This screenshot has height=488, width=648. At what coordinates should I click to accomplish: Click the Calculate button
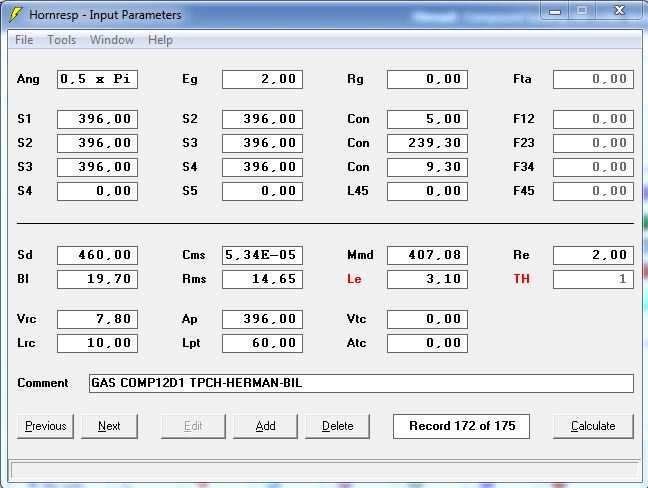coord(593,426)
